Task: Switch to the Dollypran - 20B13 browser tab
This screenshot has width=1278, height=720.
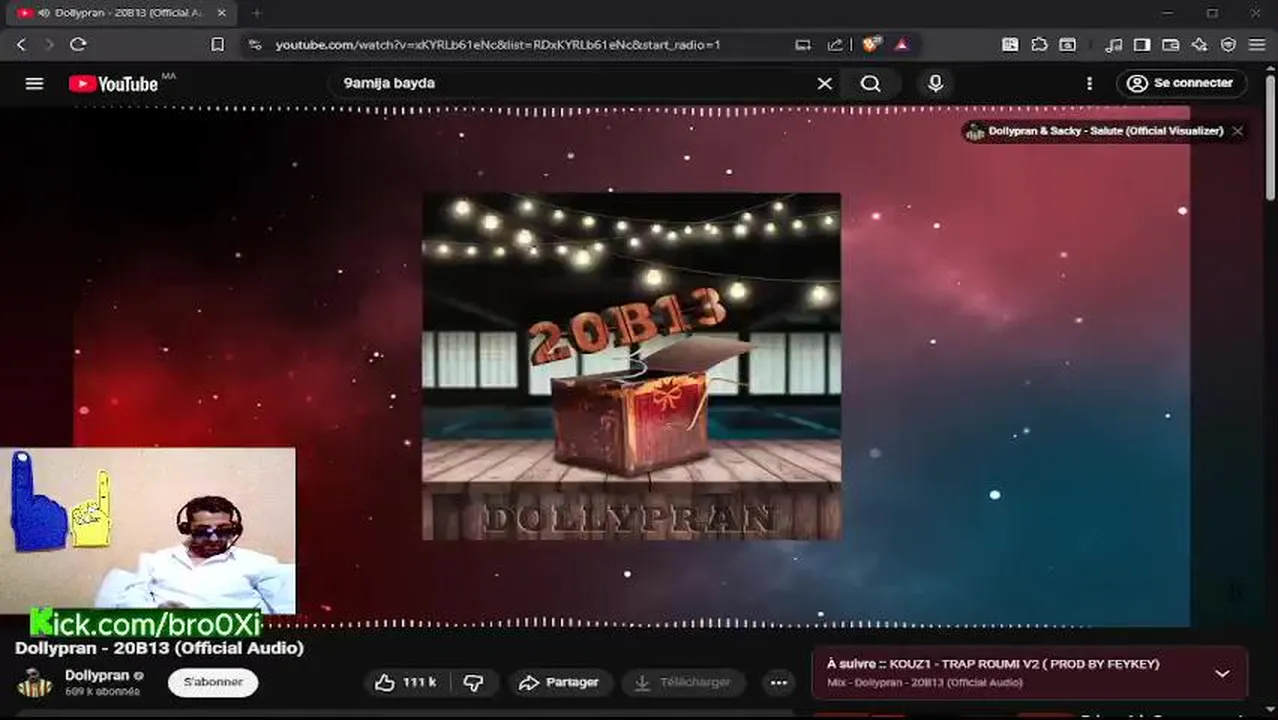Action: 120,13
